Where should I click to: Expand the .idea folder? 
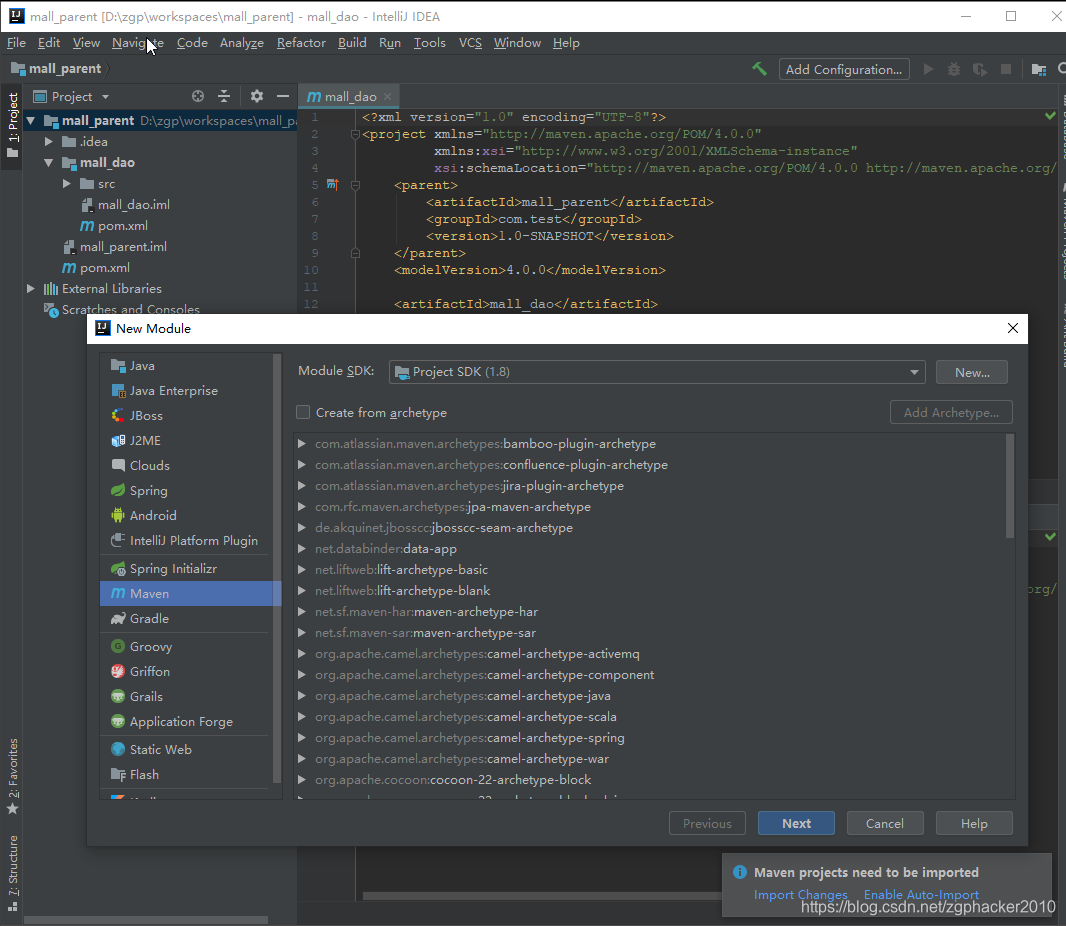[x=49, y=142]
